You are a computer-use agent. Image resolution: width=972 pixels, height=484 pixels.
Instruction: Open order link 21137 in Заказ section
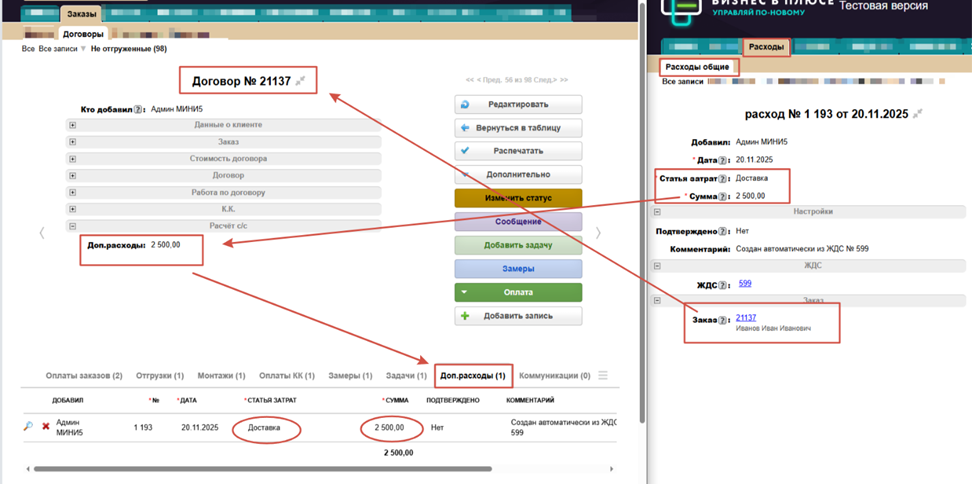point(746,318)
